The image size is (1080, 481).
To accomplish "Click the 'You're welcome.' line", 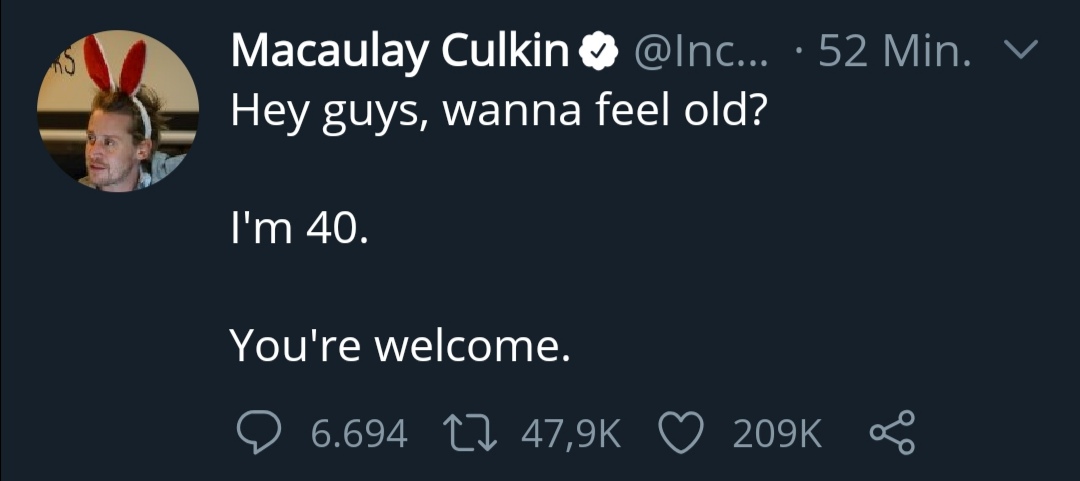I will [x=400, y=346].
